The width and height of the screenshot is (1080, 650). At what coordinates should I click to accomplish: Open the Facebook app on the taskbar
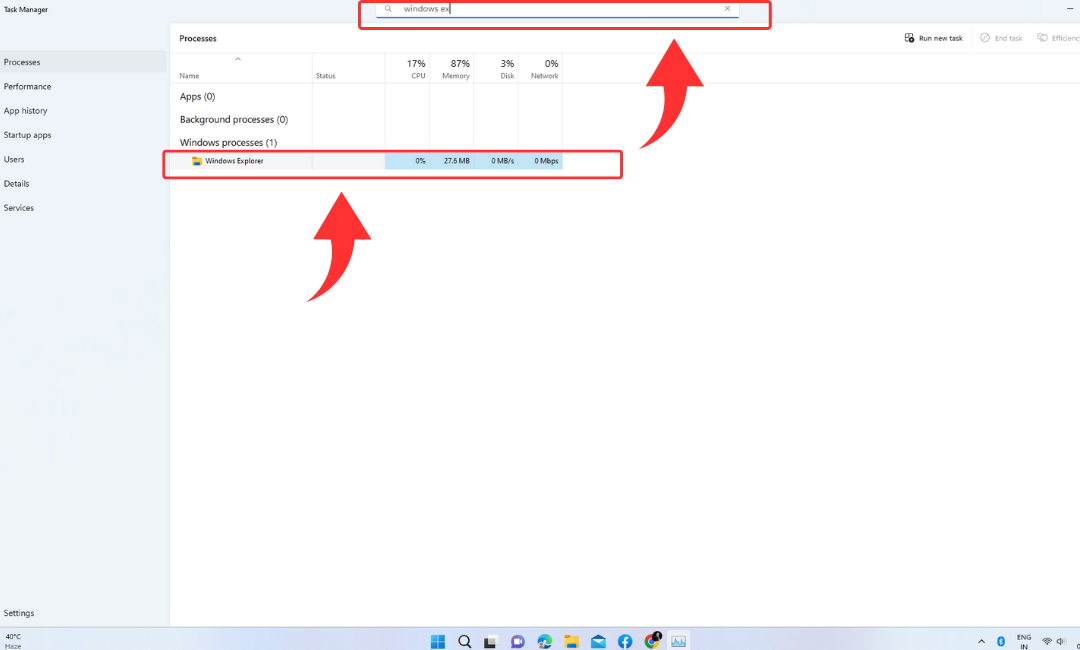tap(625, 641)
